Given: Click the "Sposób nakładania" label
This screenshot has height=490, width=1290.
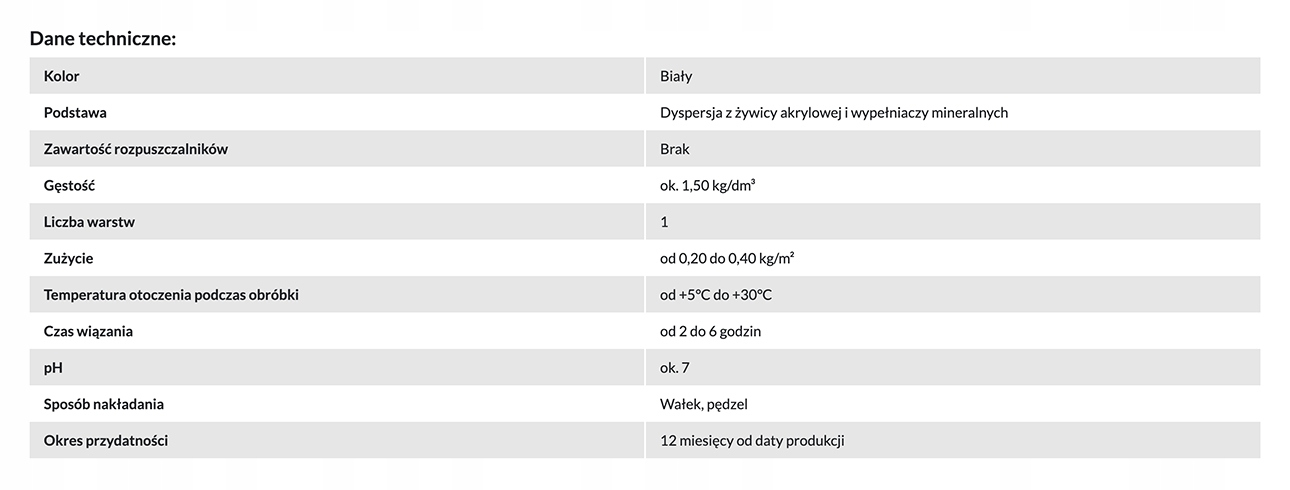Looking at the screenshot, I should coord(104,404).
